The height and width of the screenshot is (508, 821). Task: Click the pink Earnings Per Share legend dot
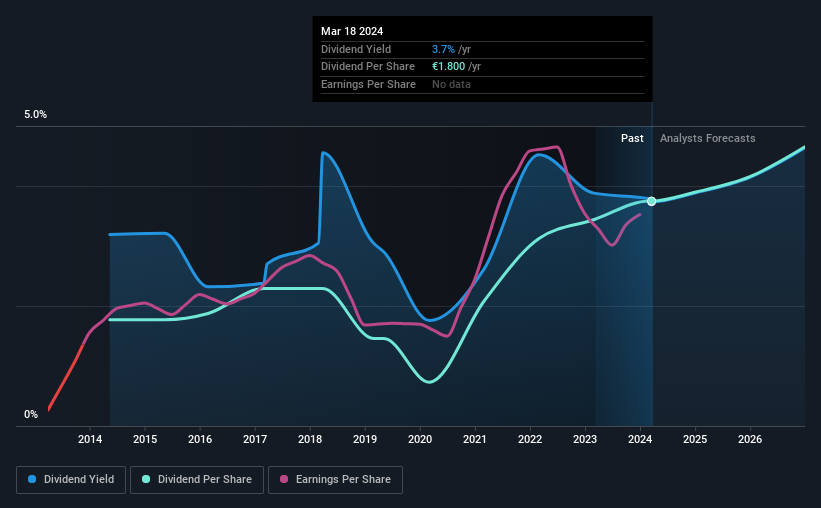(x=284, y=479)
